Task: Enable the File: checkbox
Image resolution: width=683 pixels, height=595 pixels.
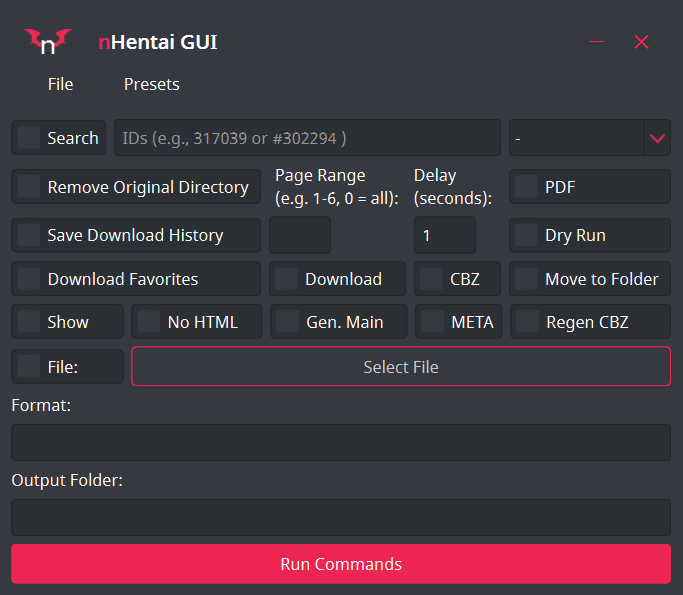Action: pyautogui.click(x=29, y=367)
